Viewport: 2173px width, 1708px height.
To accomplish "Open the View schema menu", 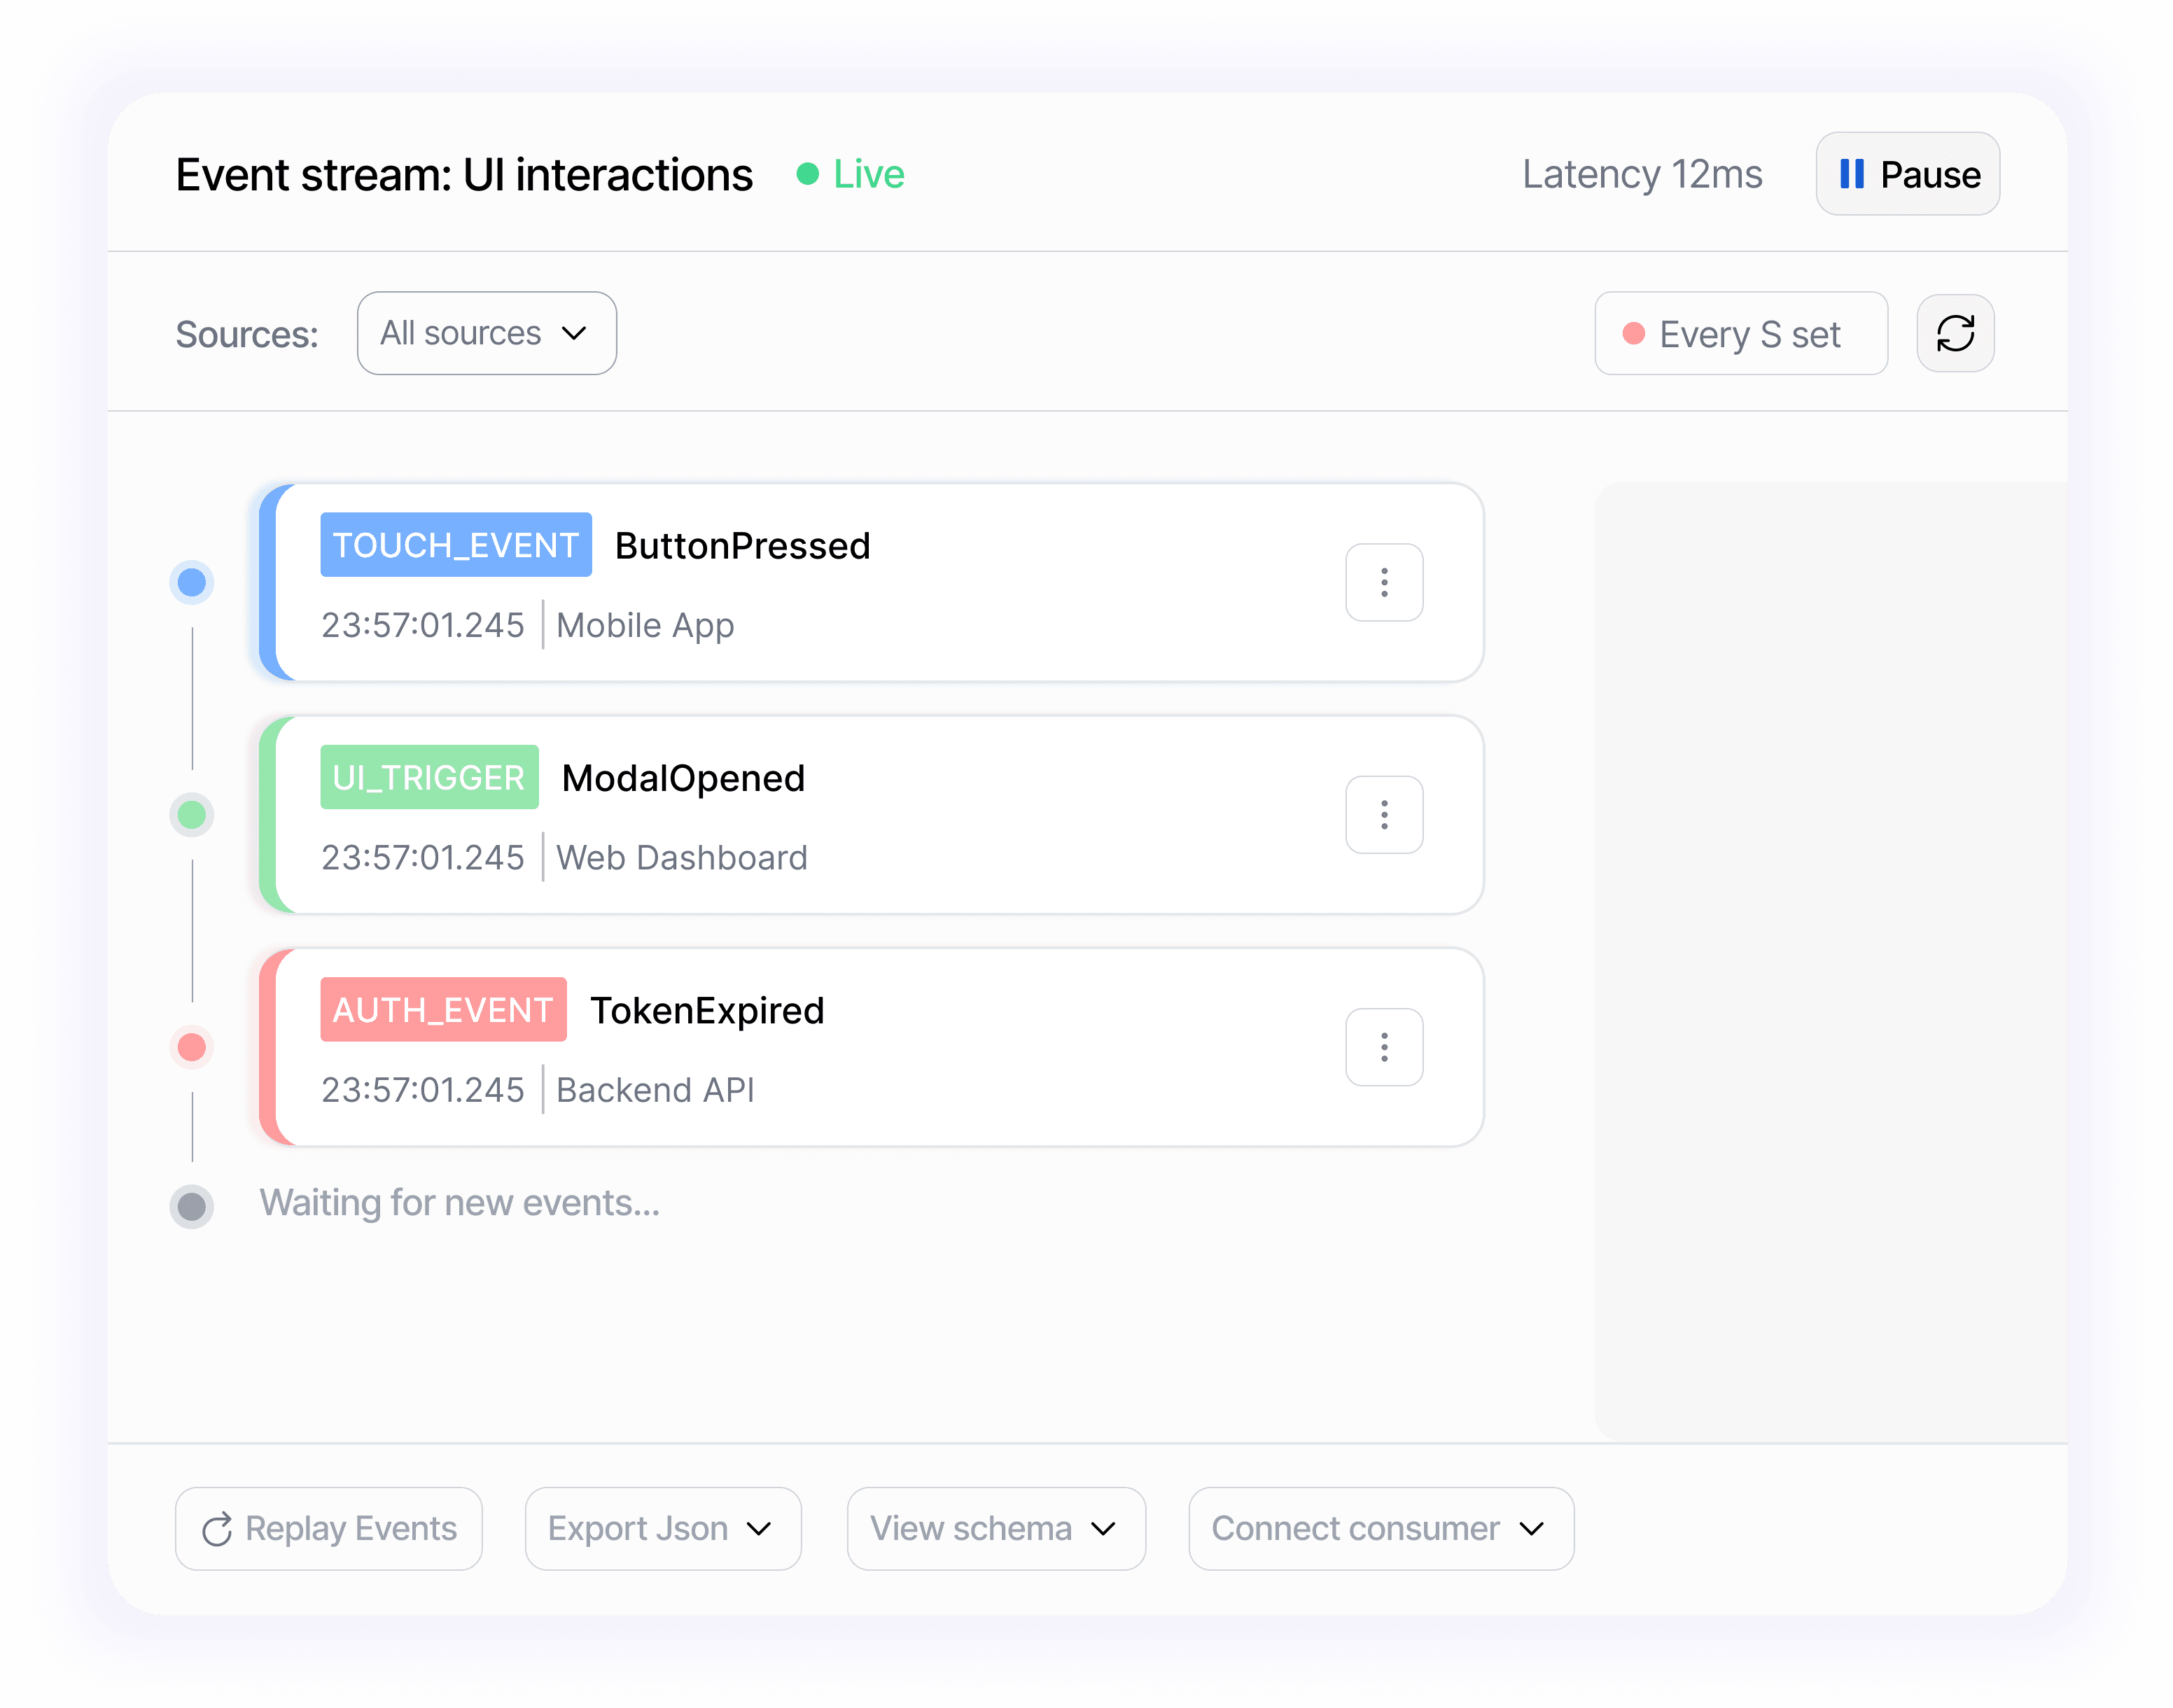I will click(x=995, y=1527).
